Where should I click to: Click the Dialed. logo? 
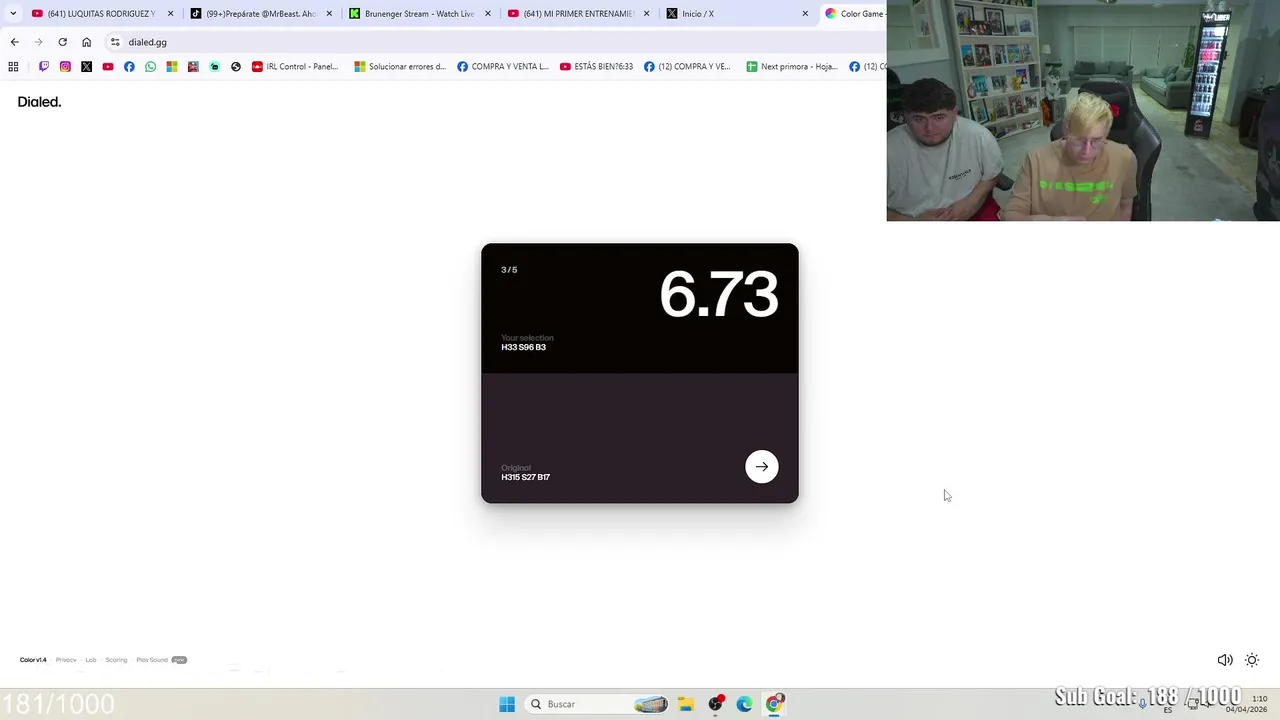click(x=39, y=102)
